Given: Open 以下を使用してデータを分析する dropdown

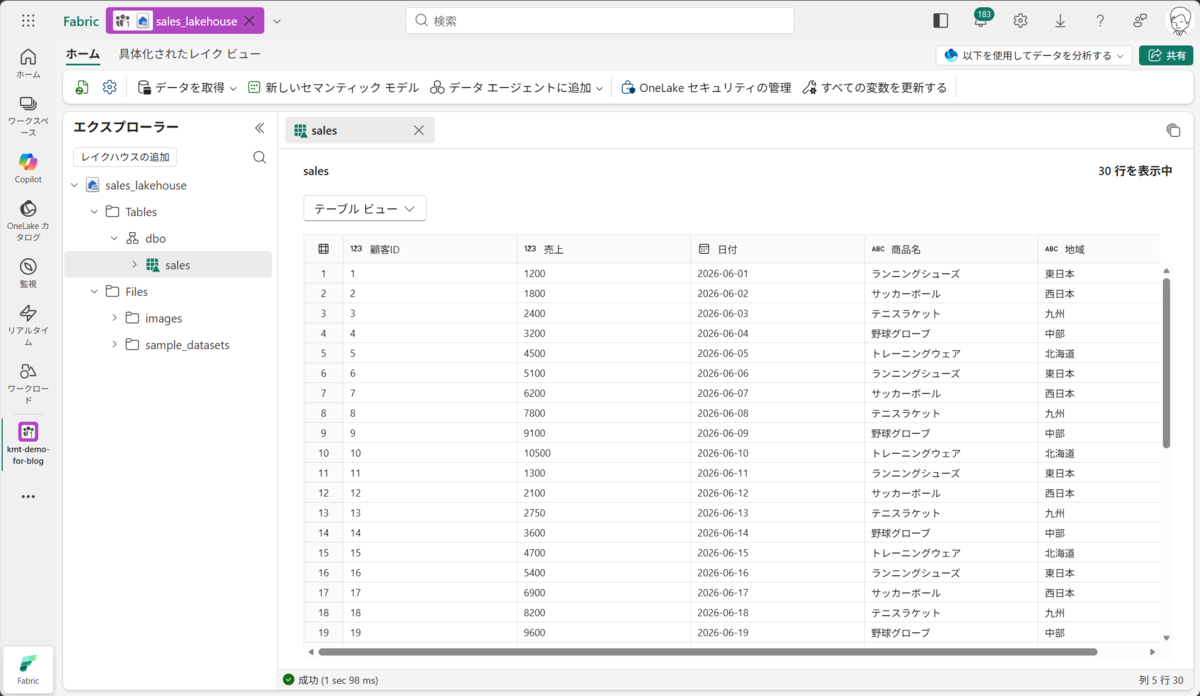Looking at the screenshot, I should tap(1034, 56).
